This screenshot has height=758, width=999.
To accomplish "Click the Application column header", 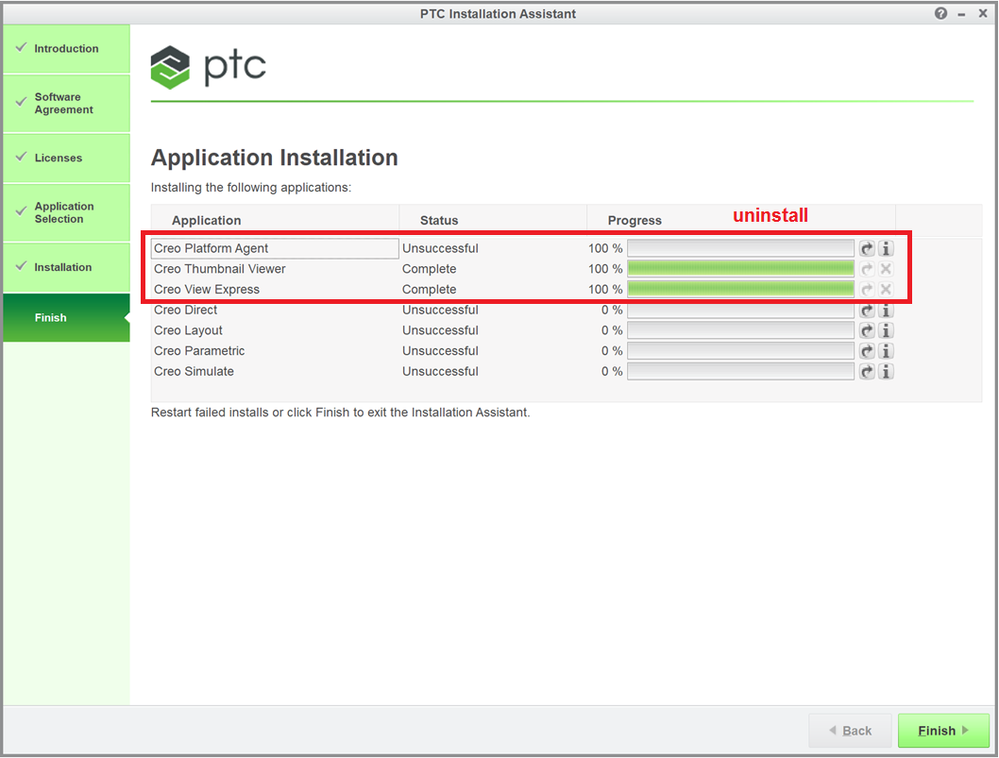I will point(275,220).
